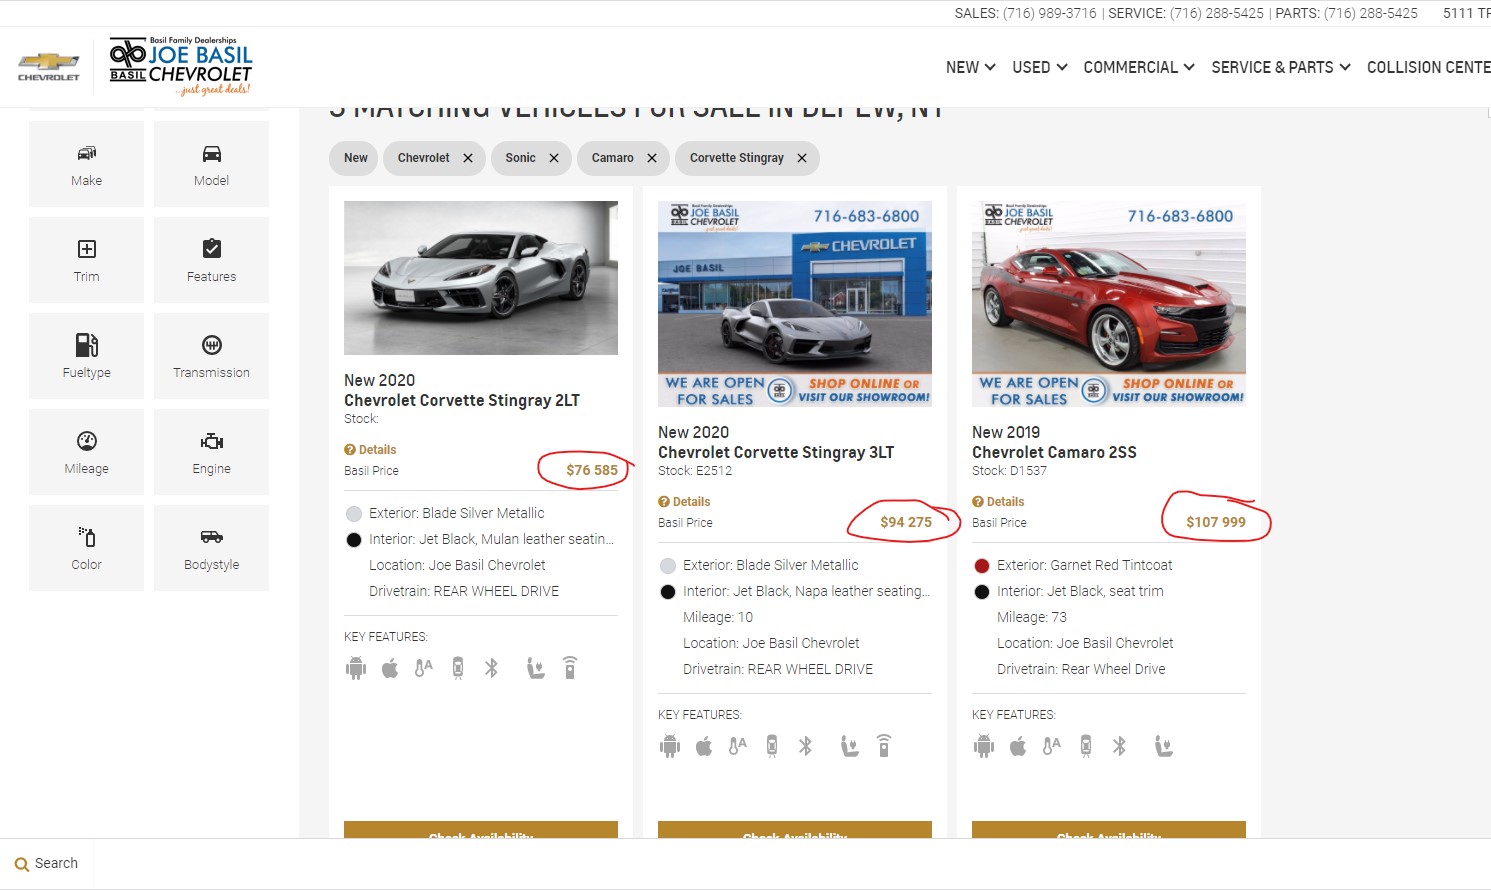Viewport: 1491px width, 890px height.
Task: Open Details for Corvette Stingray 2LT
Action: pyautogui.click(x=370, y=450)
